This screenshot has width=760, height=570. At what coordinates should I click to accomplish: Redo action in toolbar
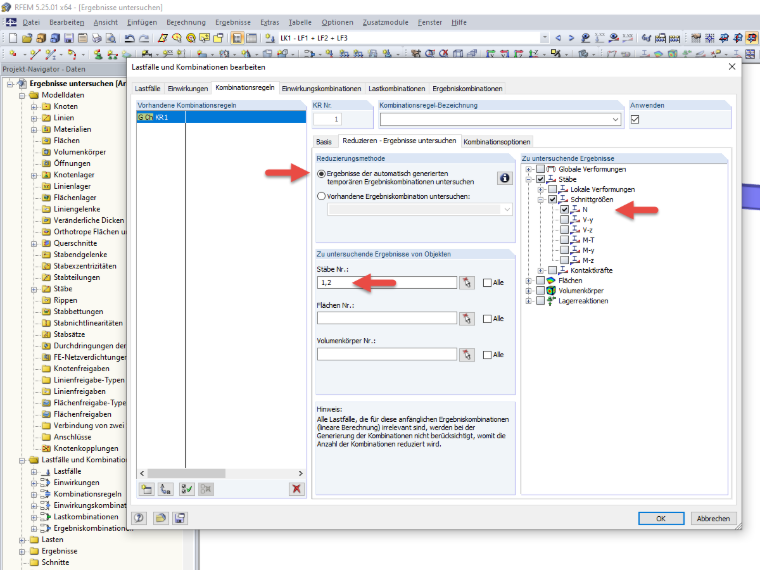pos(144,38)
